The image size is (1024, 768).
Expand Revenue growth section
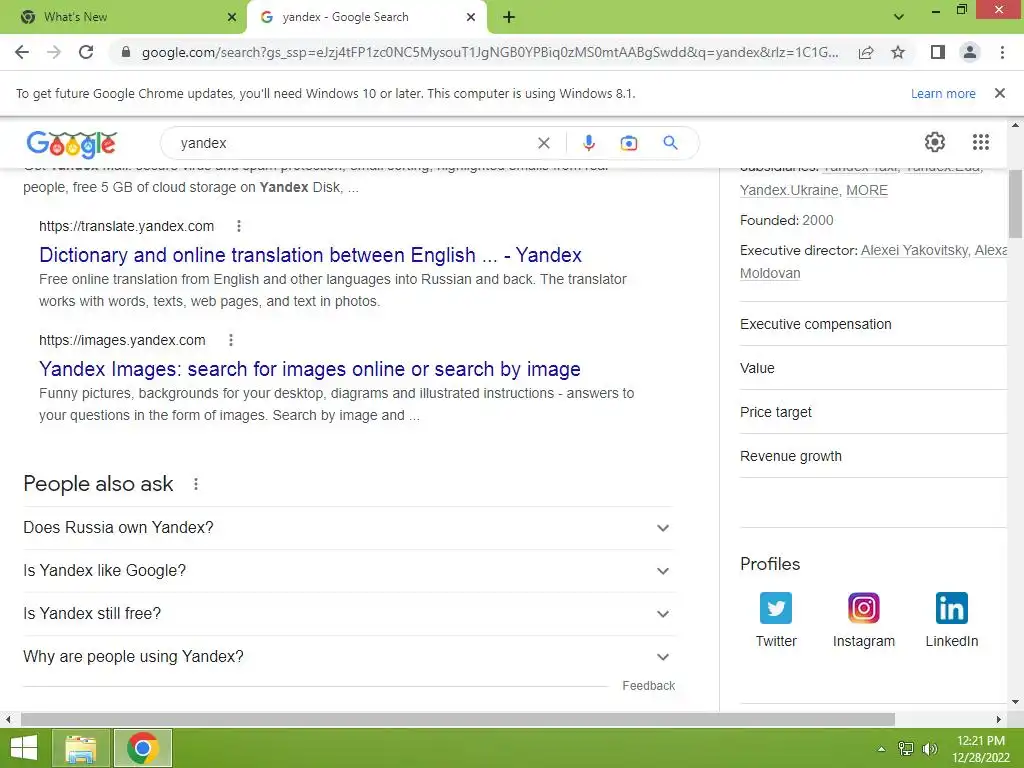tap(873, 456)
